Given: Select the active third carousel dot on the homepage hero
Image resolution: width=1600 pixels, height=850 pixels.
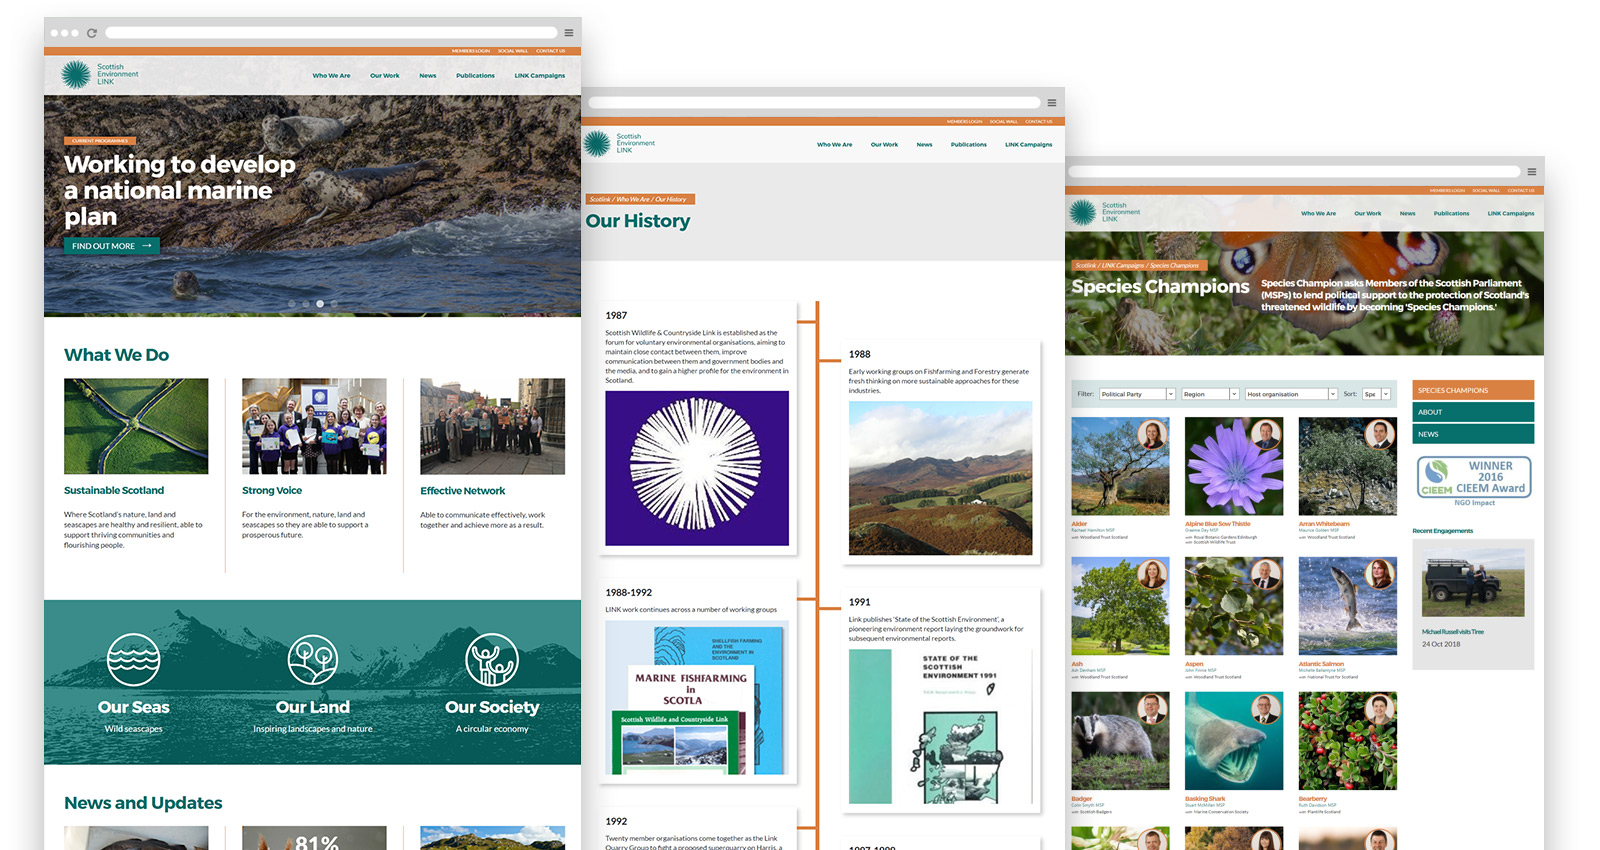Looking at the screenshot, I should click(320, 303).
